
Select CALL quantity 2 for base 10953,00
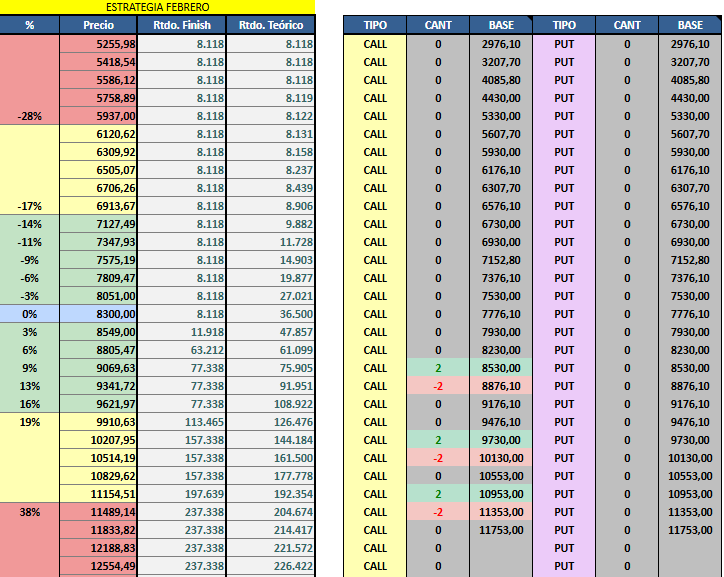coord(438,494)
